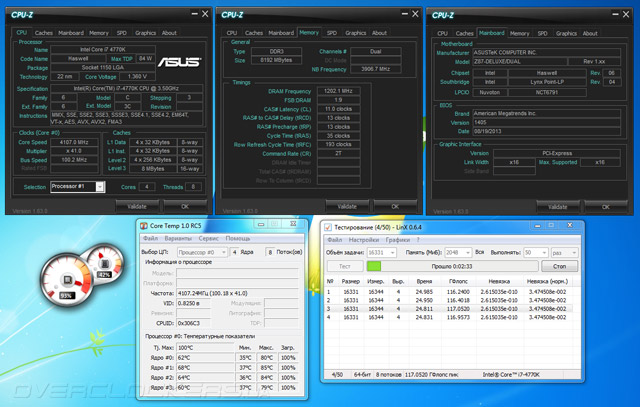Minimize the LinX window
The image size is (640, 407).
click(538, 225)
